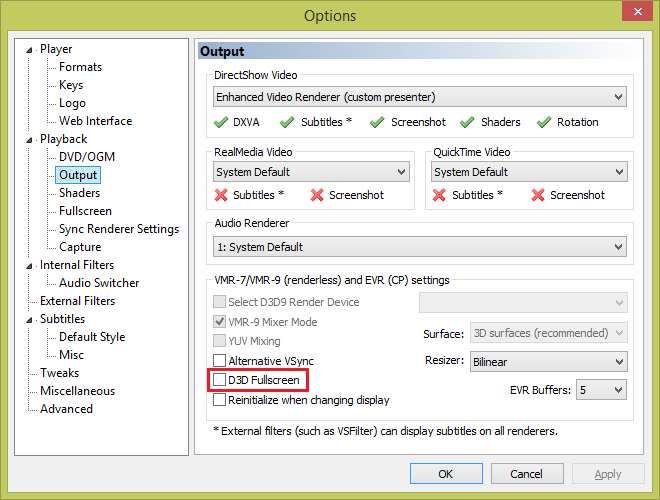
Task: Click the OK button
Action: (446, 474)
